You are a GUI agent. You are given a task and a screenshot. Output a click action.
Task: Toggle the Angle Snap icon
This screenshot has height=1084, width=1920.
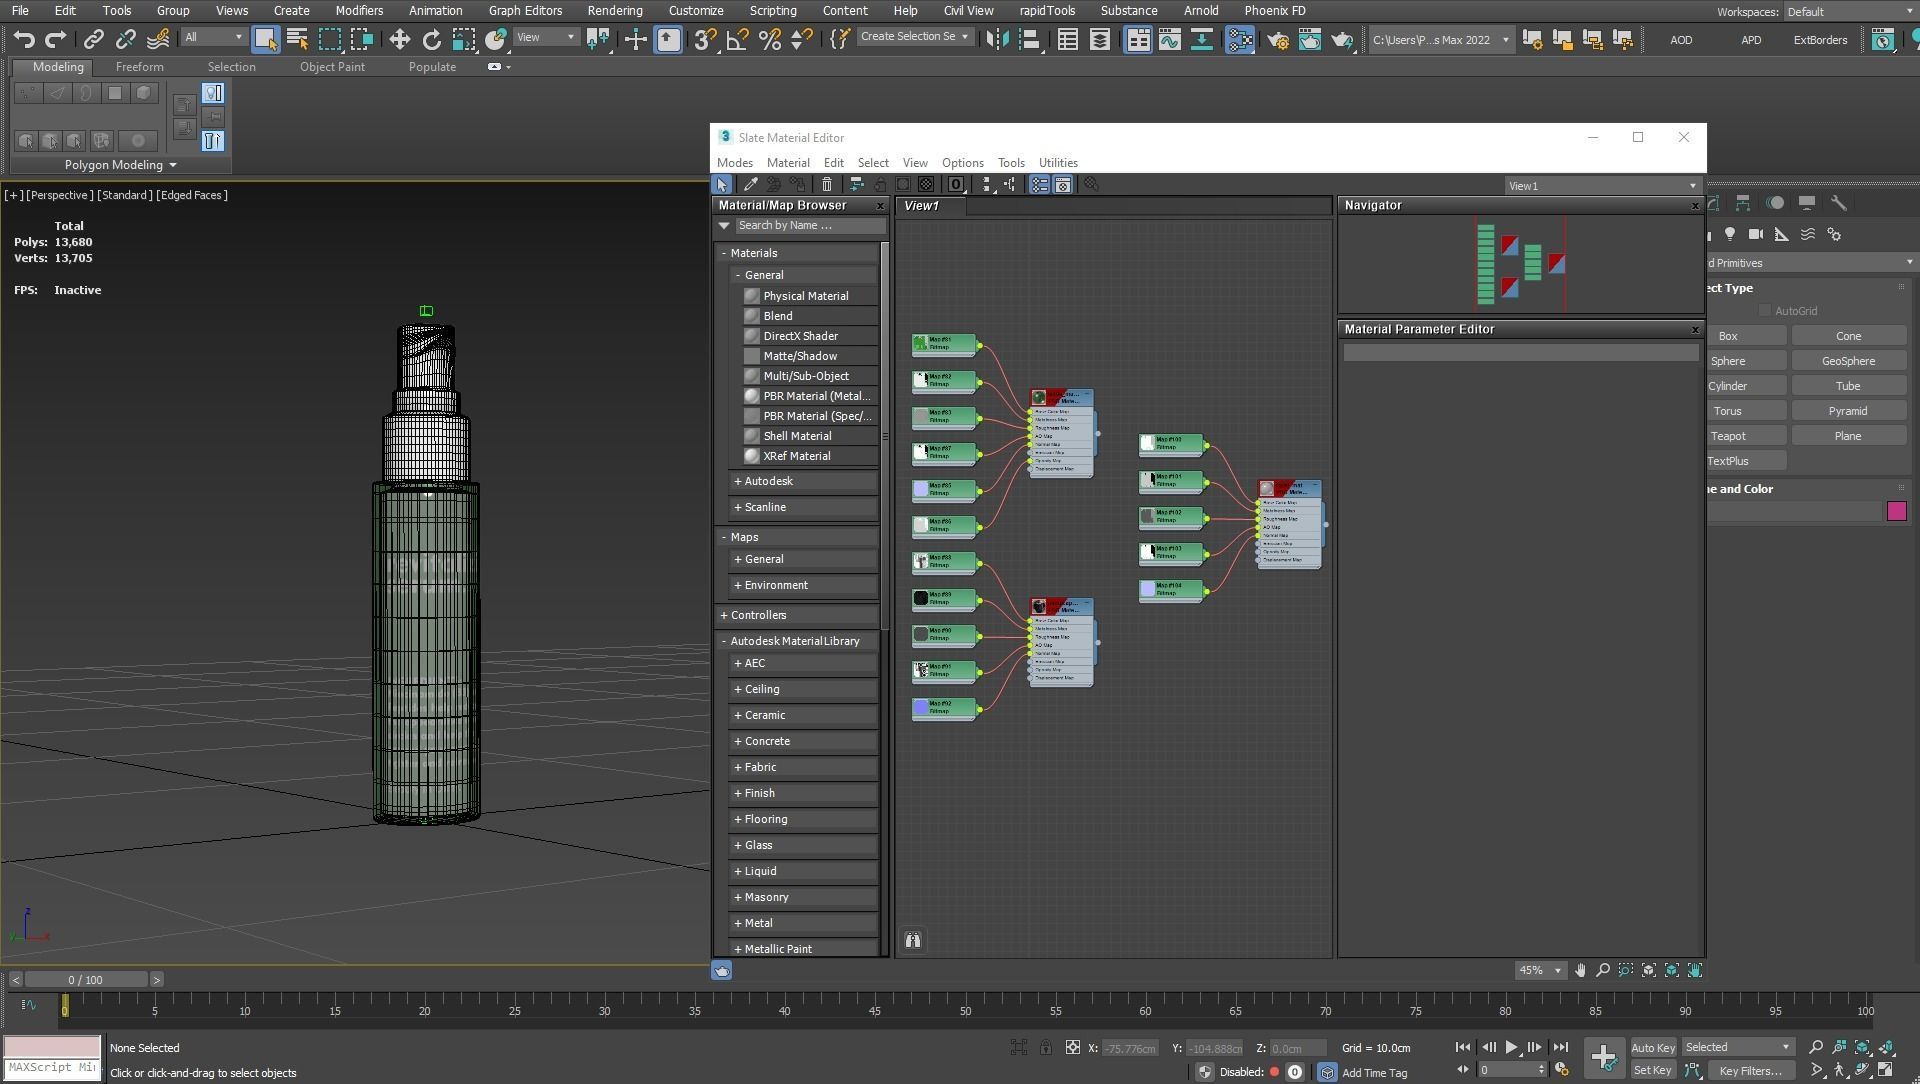[x=737, y=40]
